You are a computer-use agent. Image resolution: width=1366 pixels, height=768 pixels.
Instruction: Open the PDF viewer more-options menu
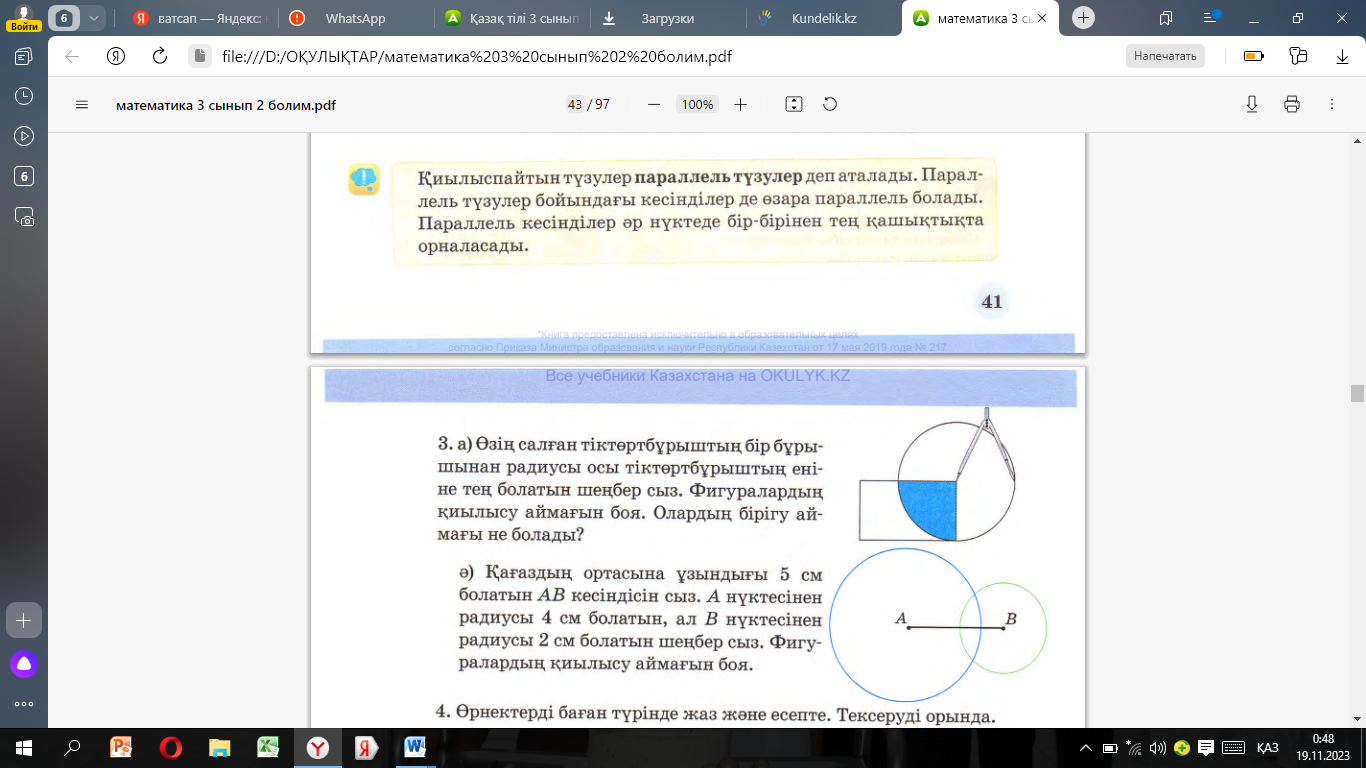1331,104
